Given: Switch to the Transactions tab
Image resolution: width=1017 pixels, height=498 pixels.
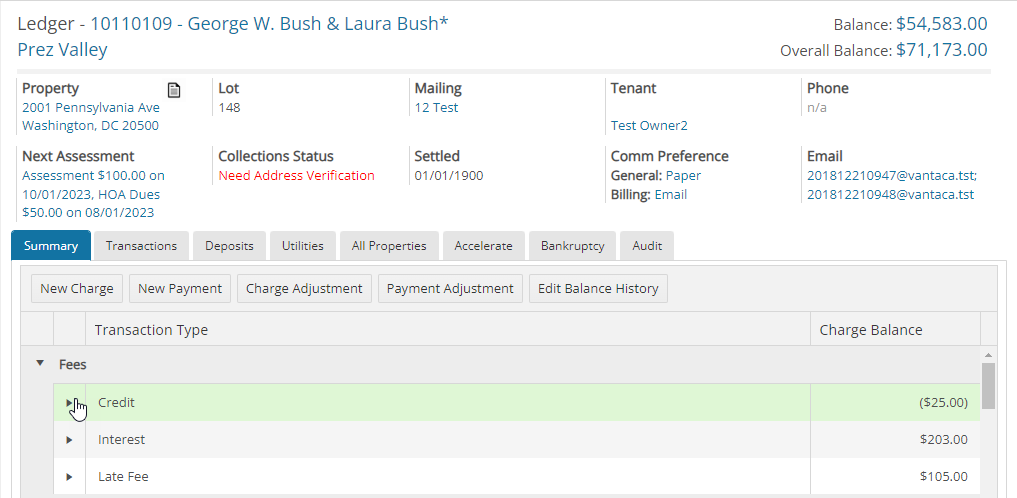Looking at the screenshot, I should point(141,246).
